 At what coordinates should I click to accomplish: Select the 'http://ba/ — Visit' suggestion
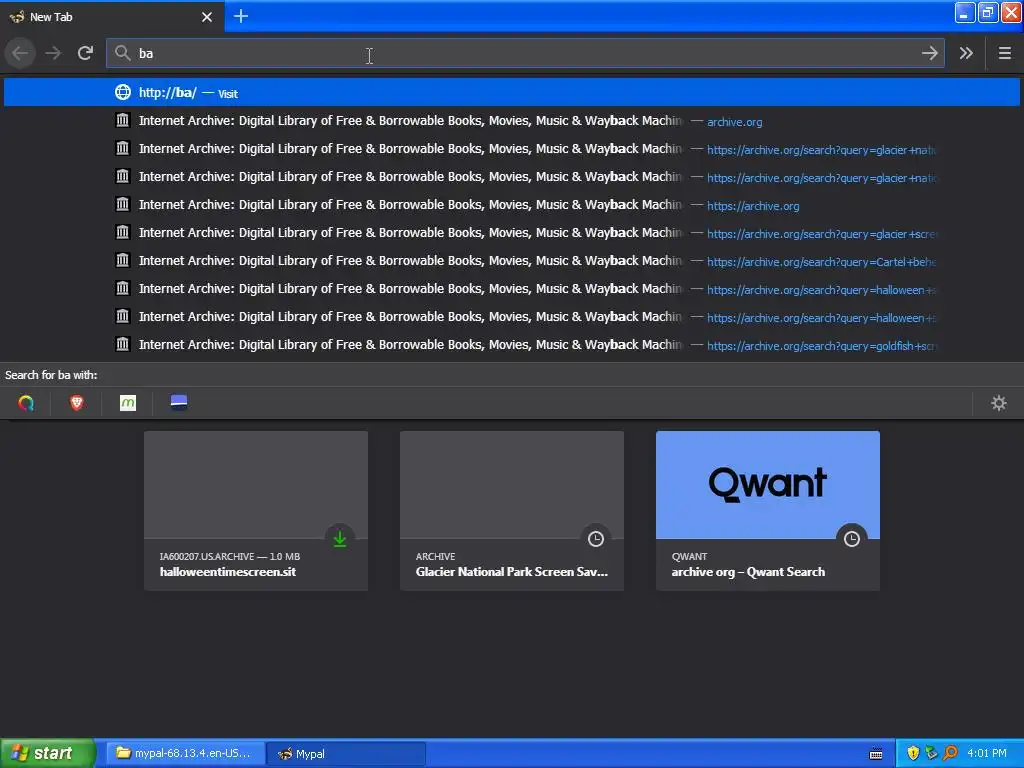pyautogui.click(x=512, y=92)
